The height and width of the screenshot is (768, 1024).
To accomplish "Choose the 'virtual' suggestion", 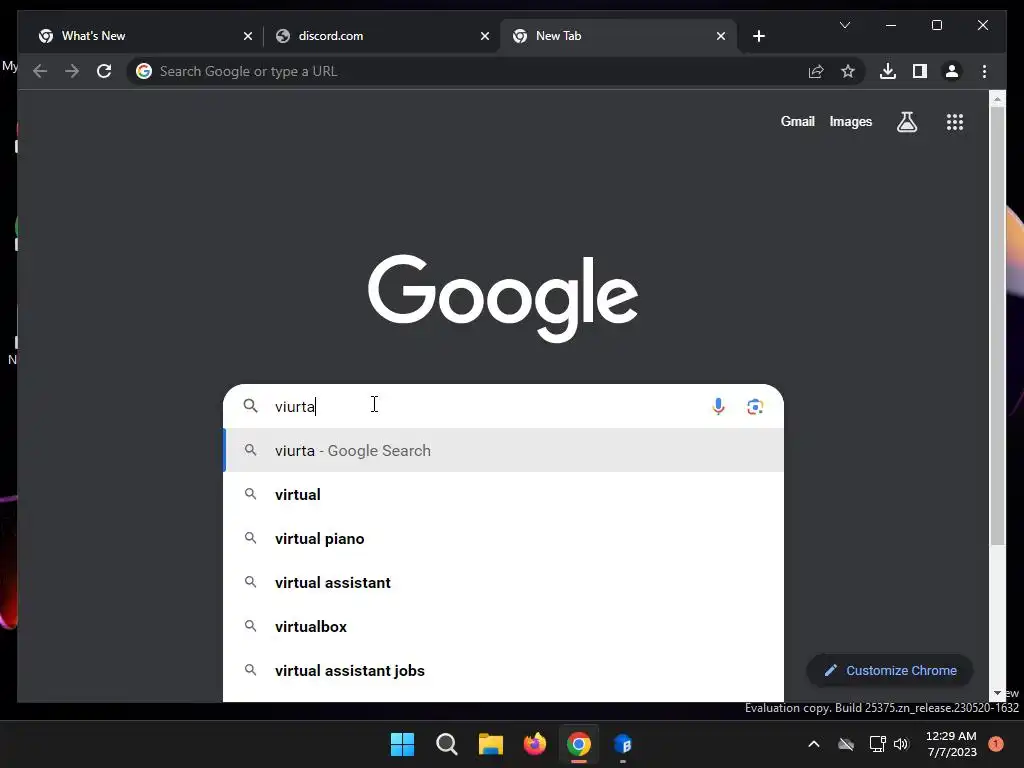I will click(504, 494).
